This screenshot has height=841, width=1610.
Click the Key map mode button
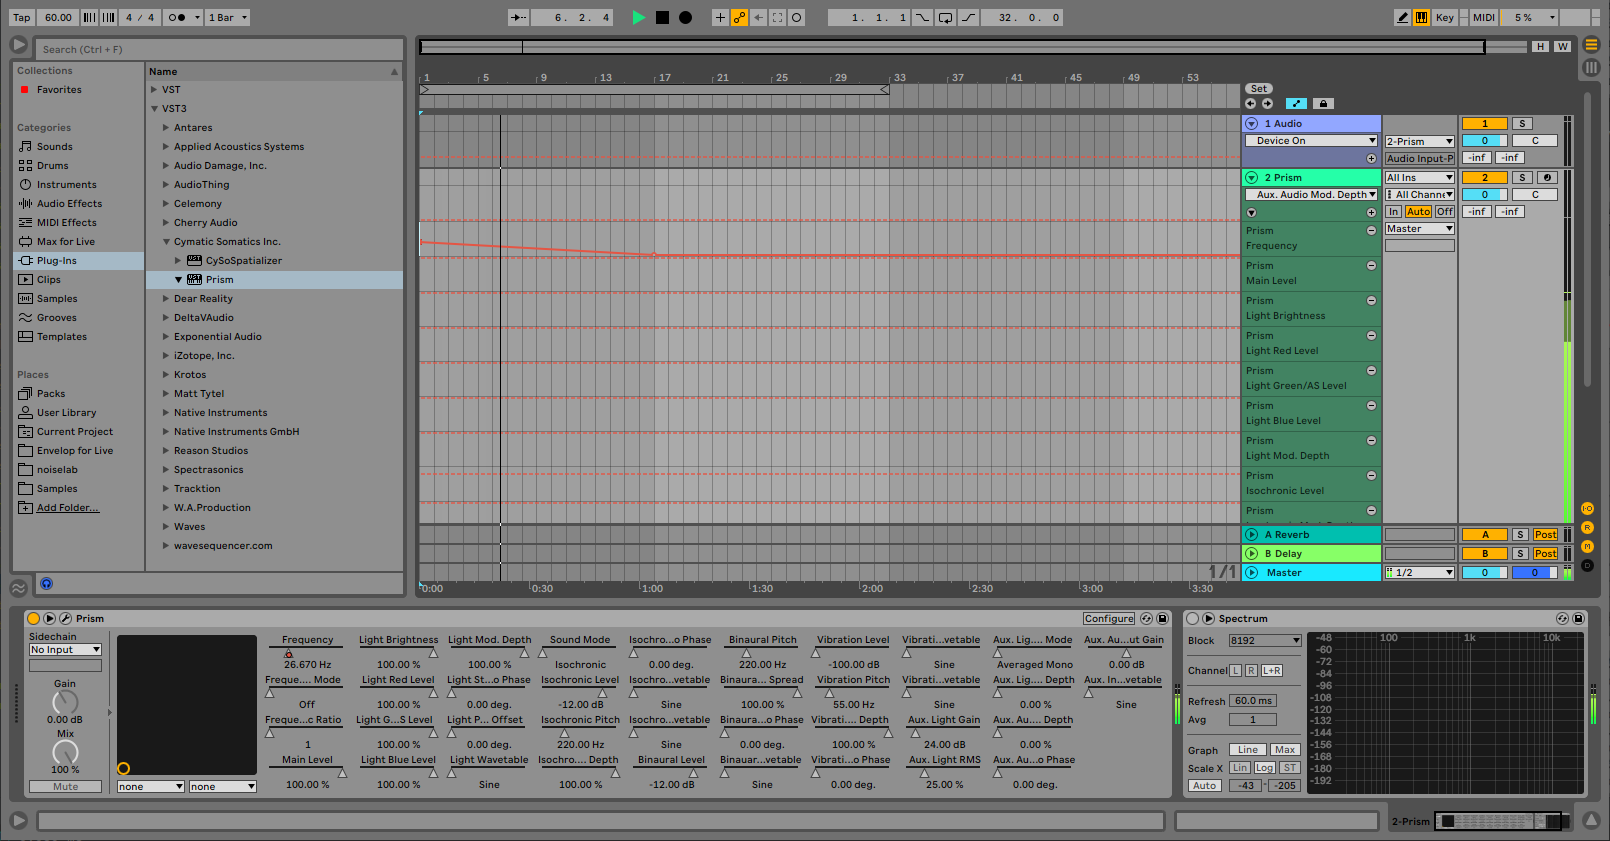tap(1445, 17)
